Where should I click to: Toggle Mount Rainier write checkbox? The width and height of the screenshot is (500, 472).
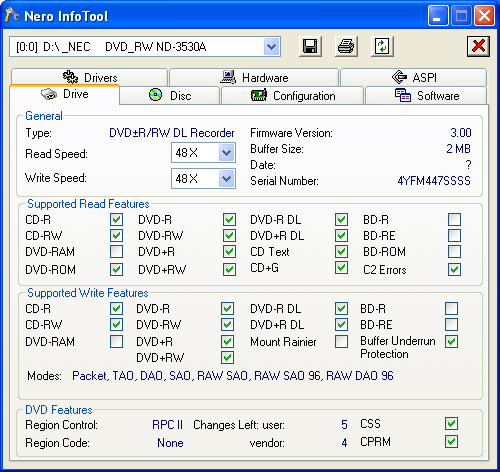[x=341, y=341]
